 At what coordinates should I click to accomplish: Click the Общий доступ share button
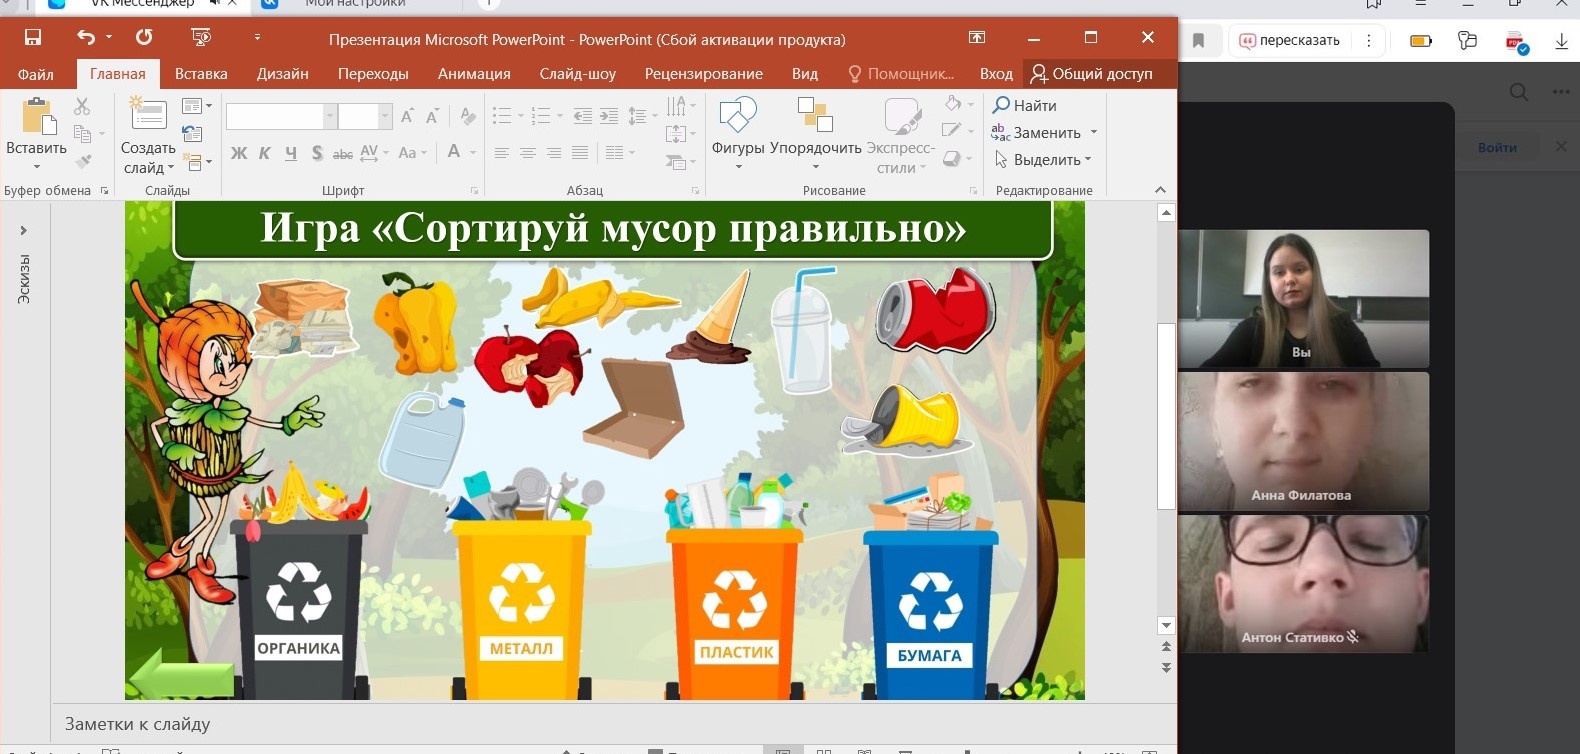1092,73
